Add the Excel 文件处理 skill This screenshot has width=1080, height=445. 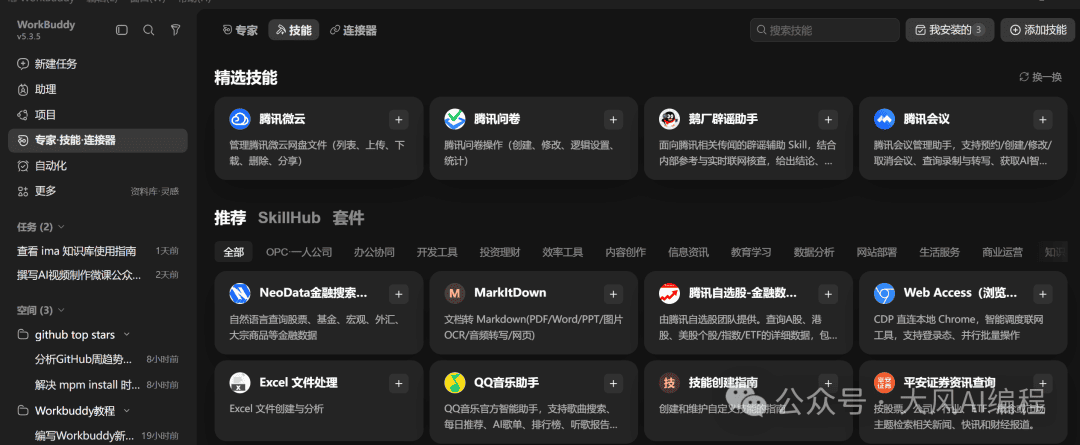(398, 383)
